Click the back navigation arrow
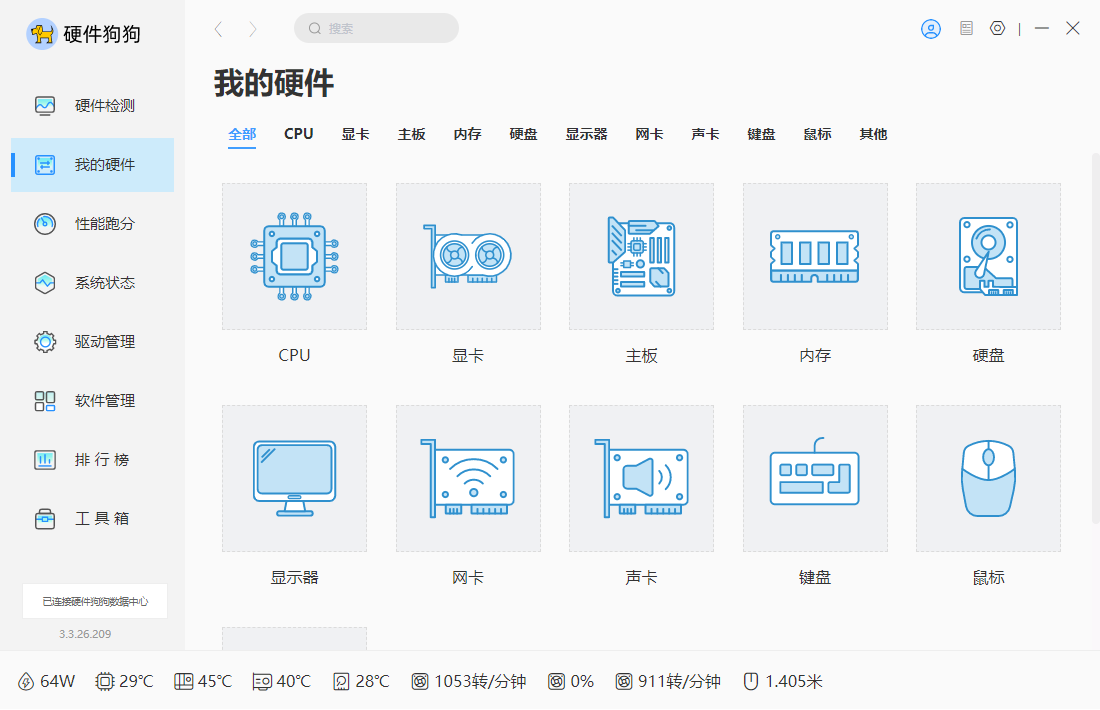The height and width of the screenshot is (710, 1100). 218,29
